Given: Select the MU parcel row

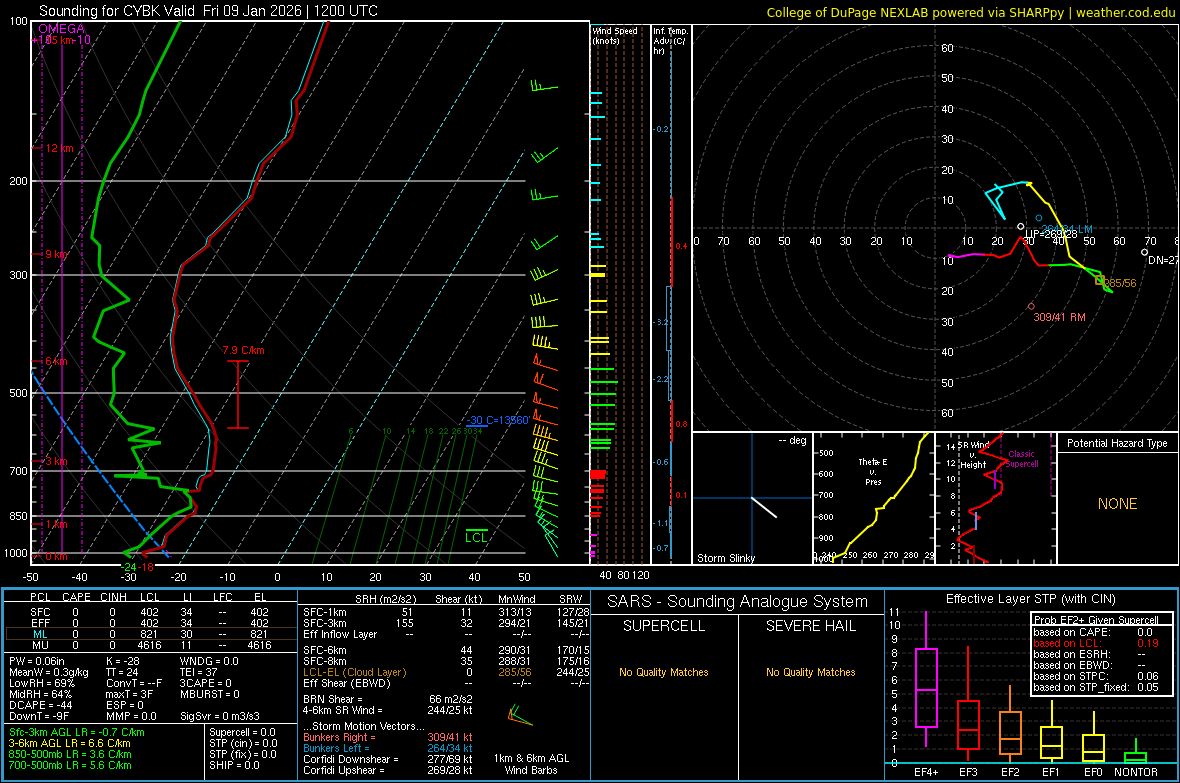Looking at the screenshot, I should click(149, 645).
